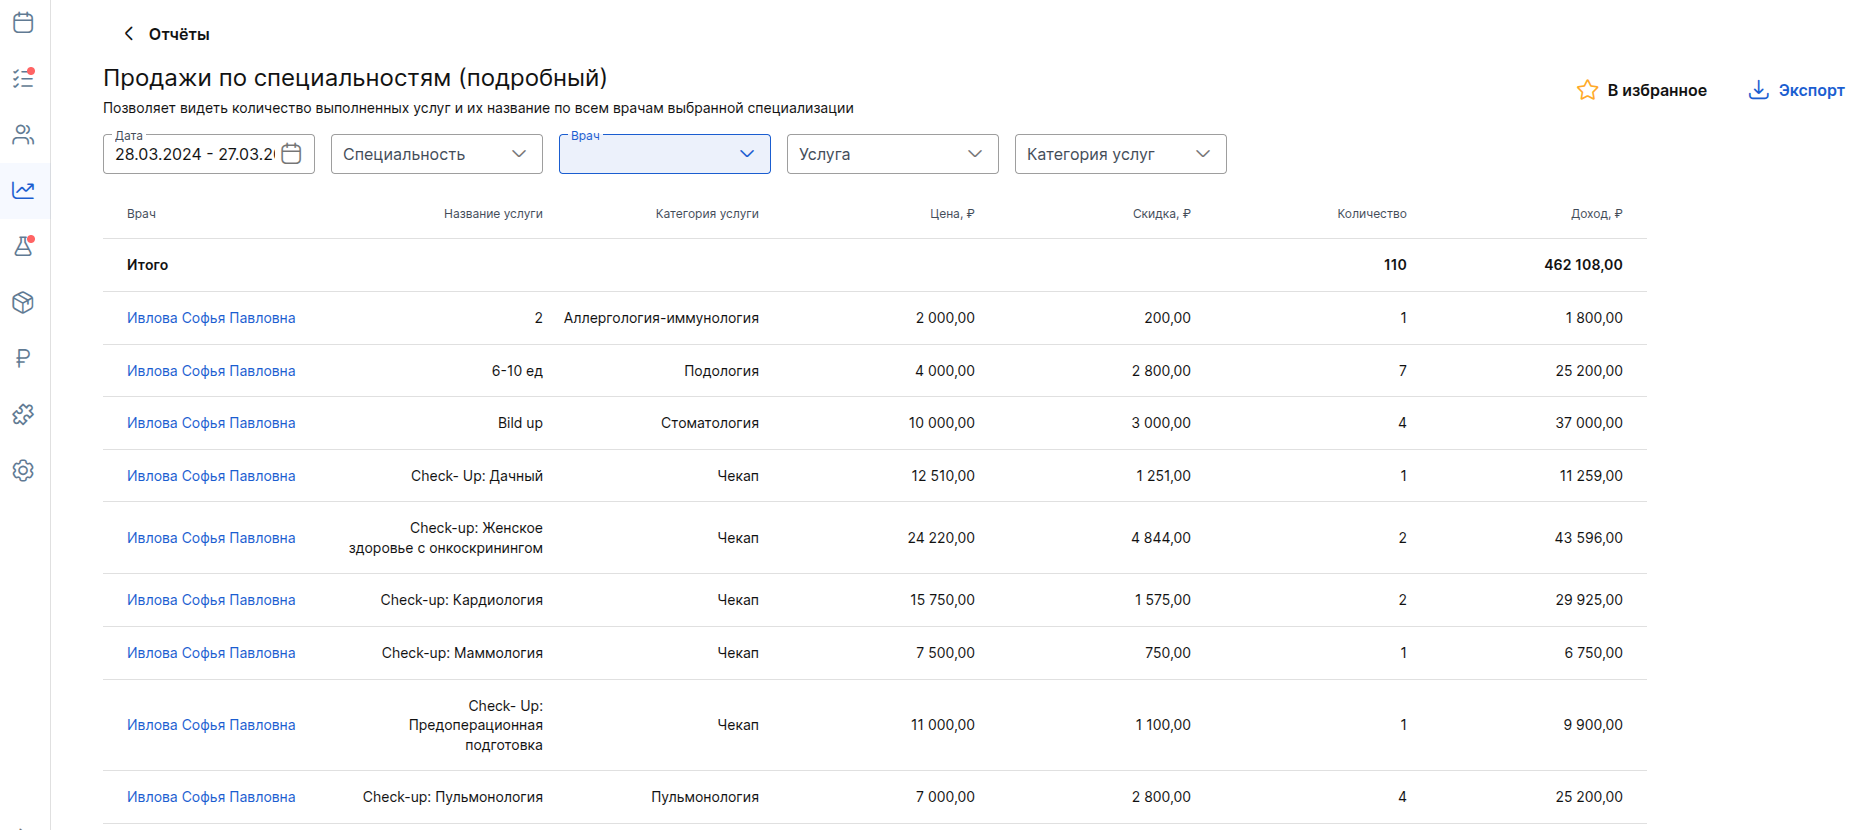This screenshot has height=830, width=1873.
Task: Click the Отчёты breadcrumb title
Action: point(179,34)
